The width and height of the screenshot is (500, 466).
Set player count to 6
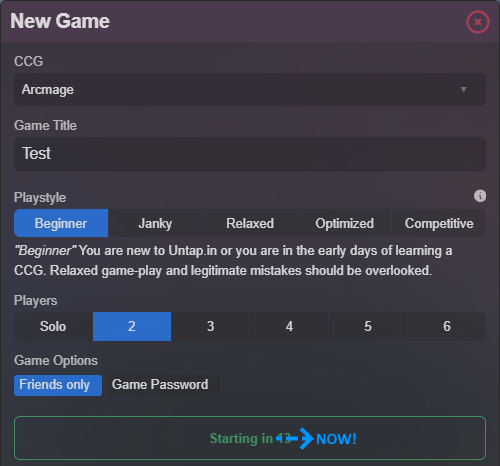pos(447,326)
